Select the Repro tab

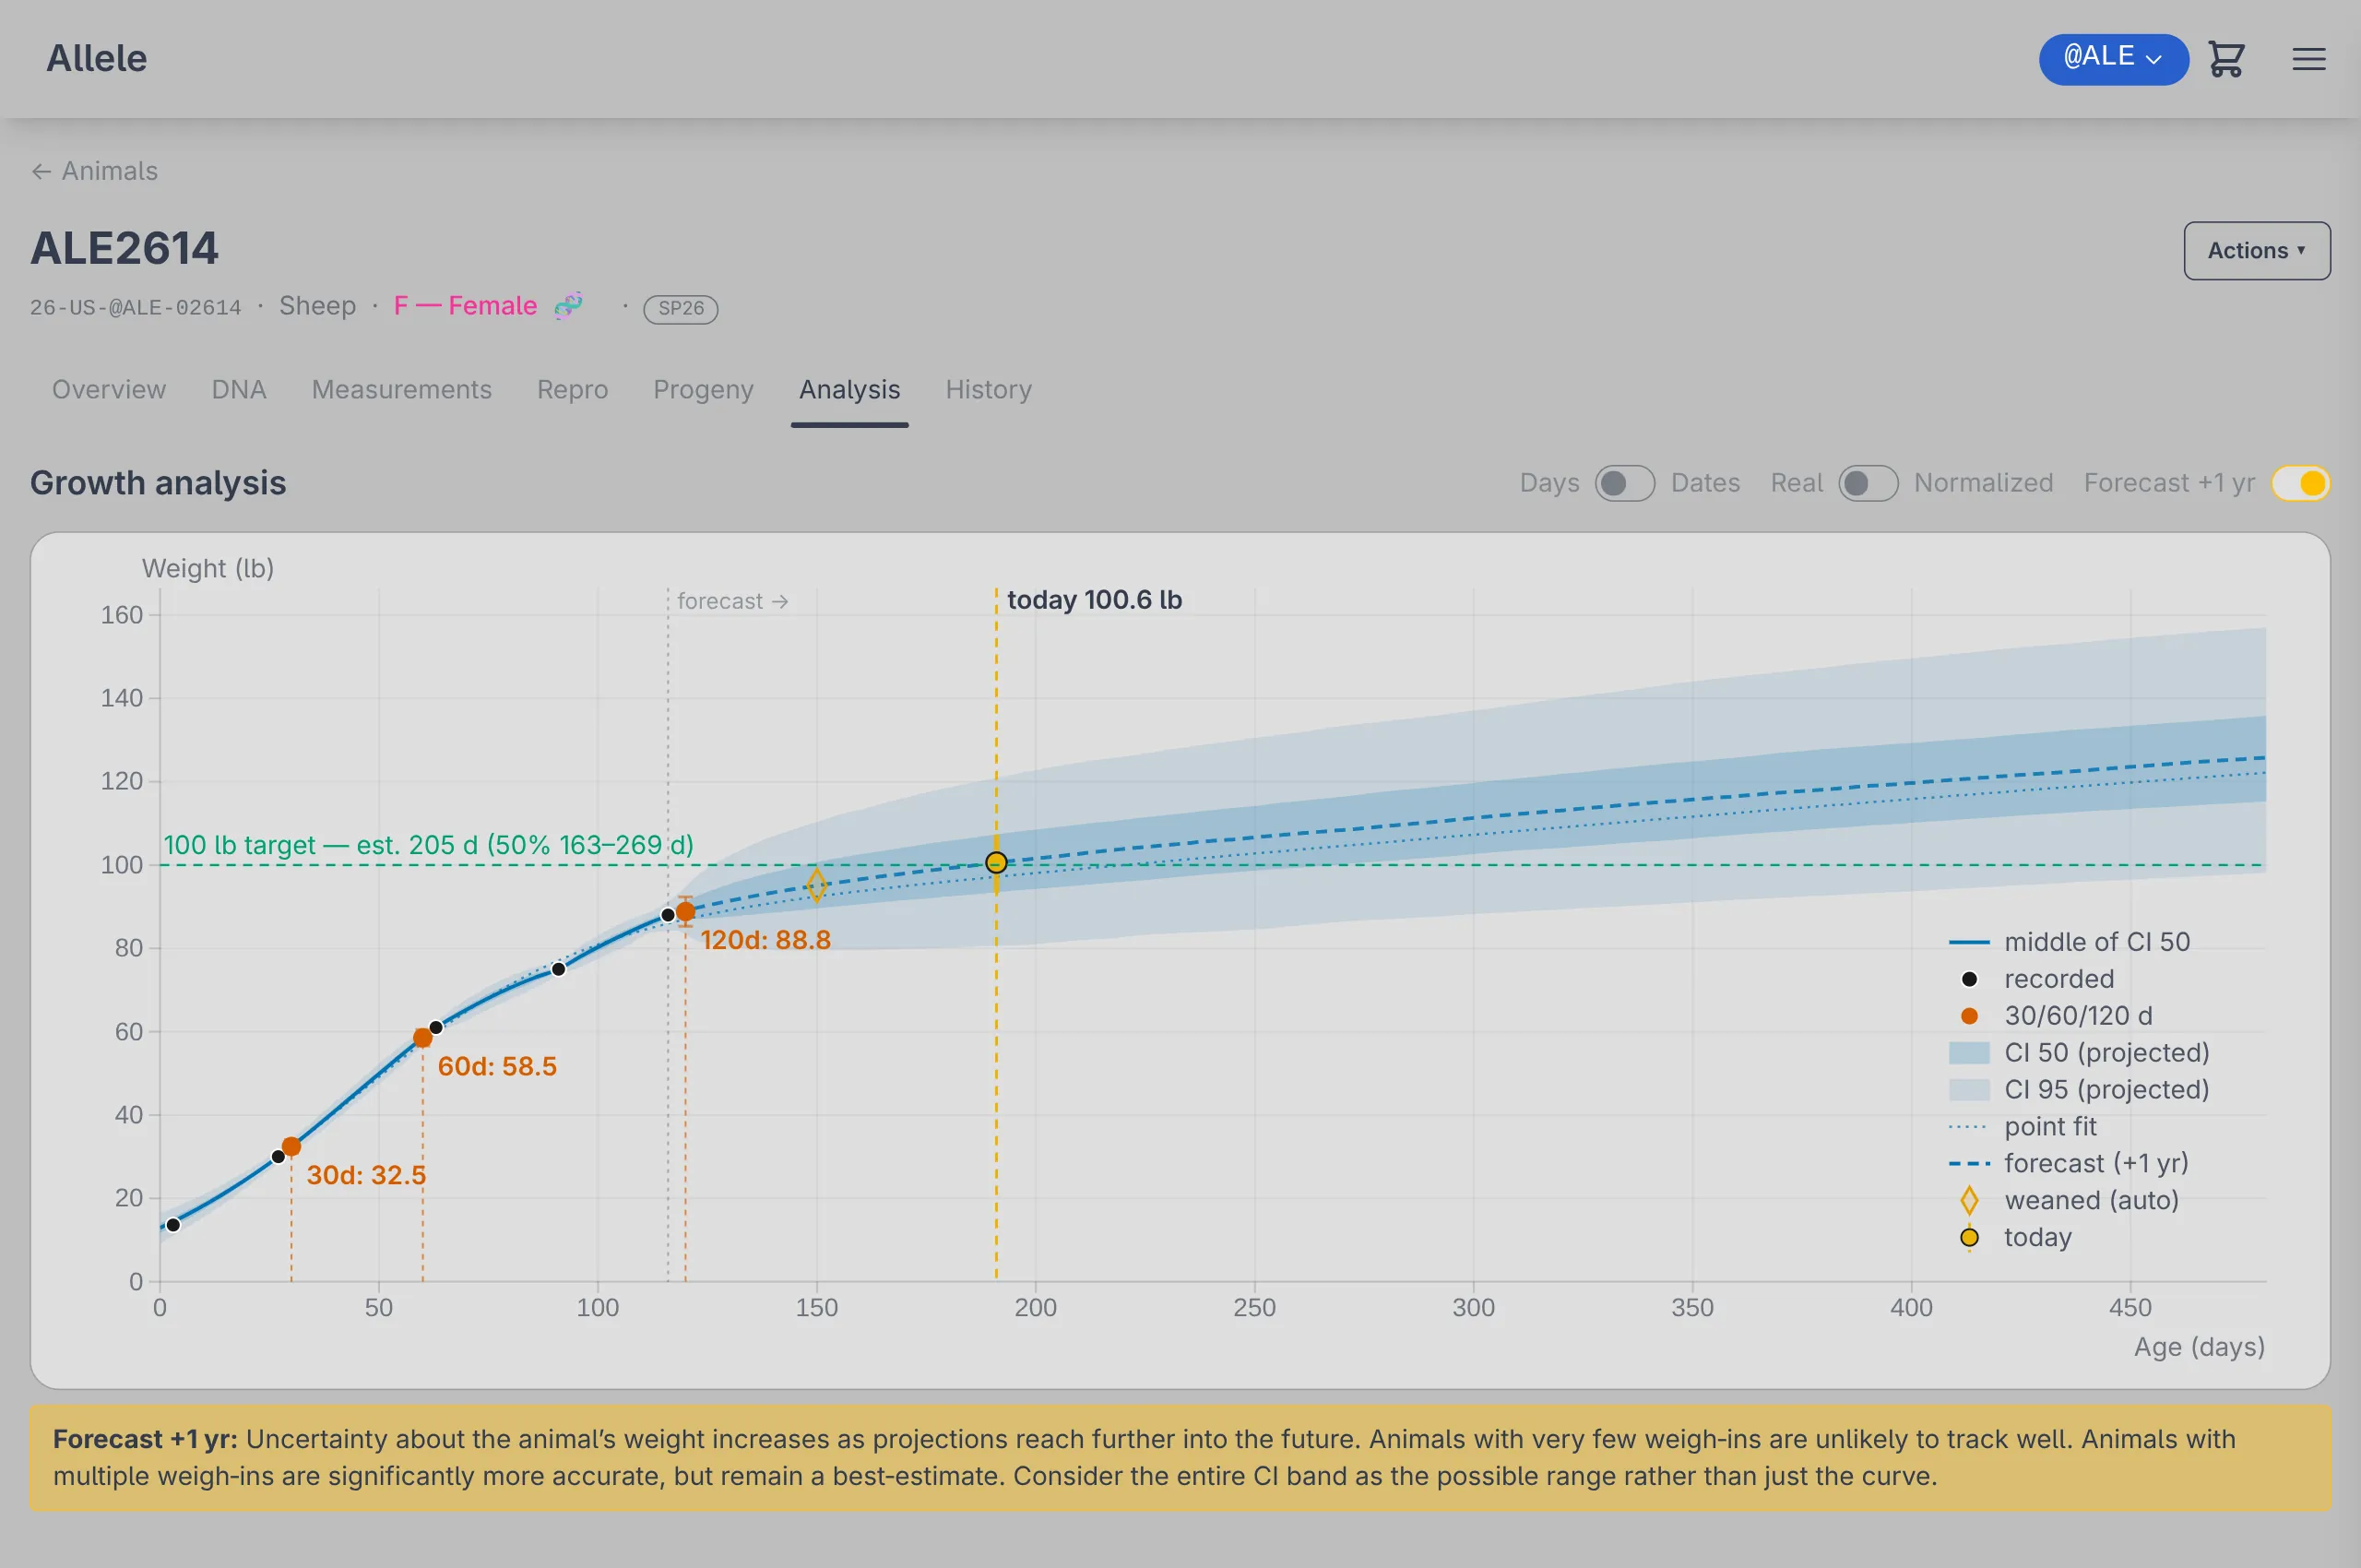pos(572,389)
